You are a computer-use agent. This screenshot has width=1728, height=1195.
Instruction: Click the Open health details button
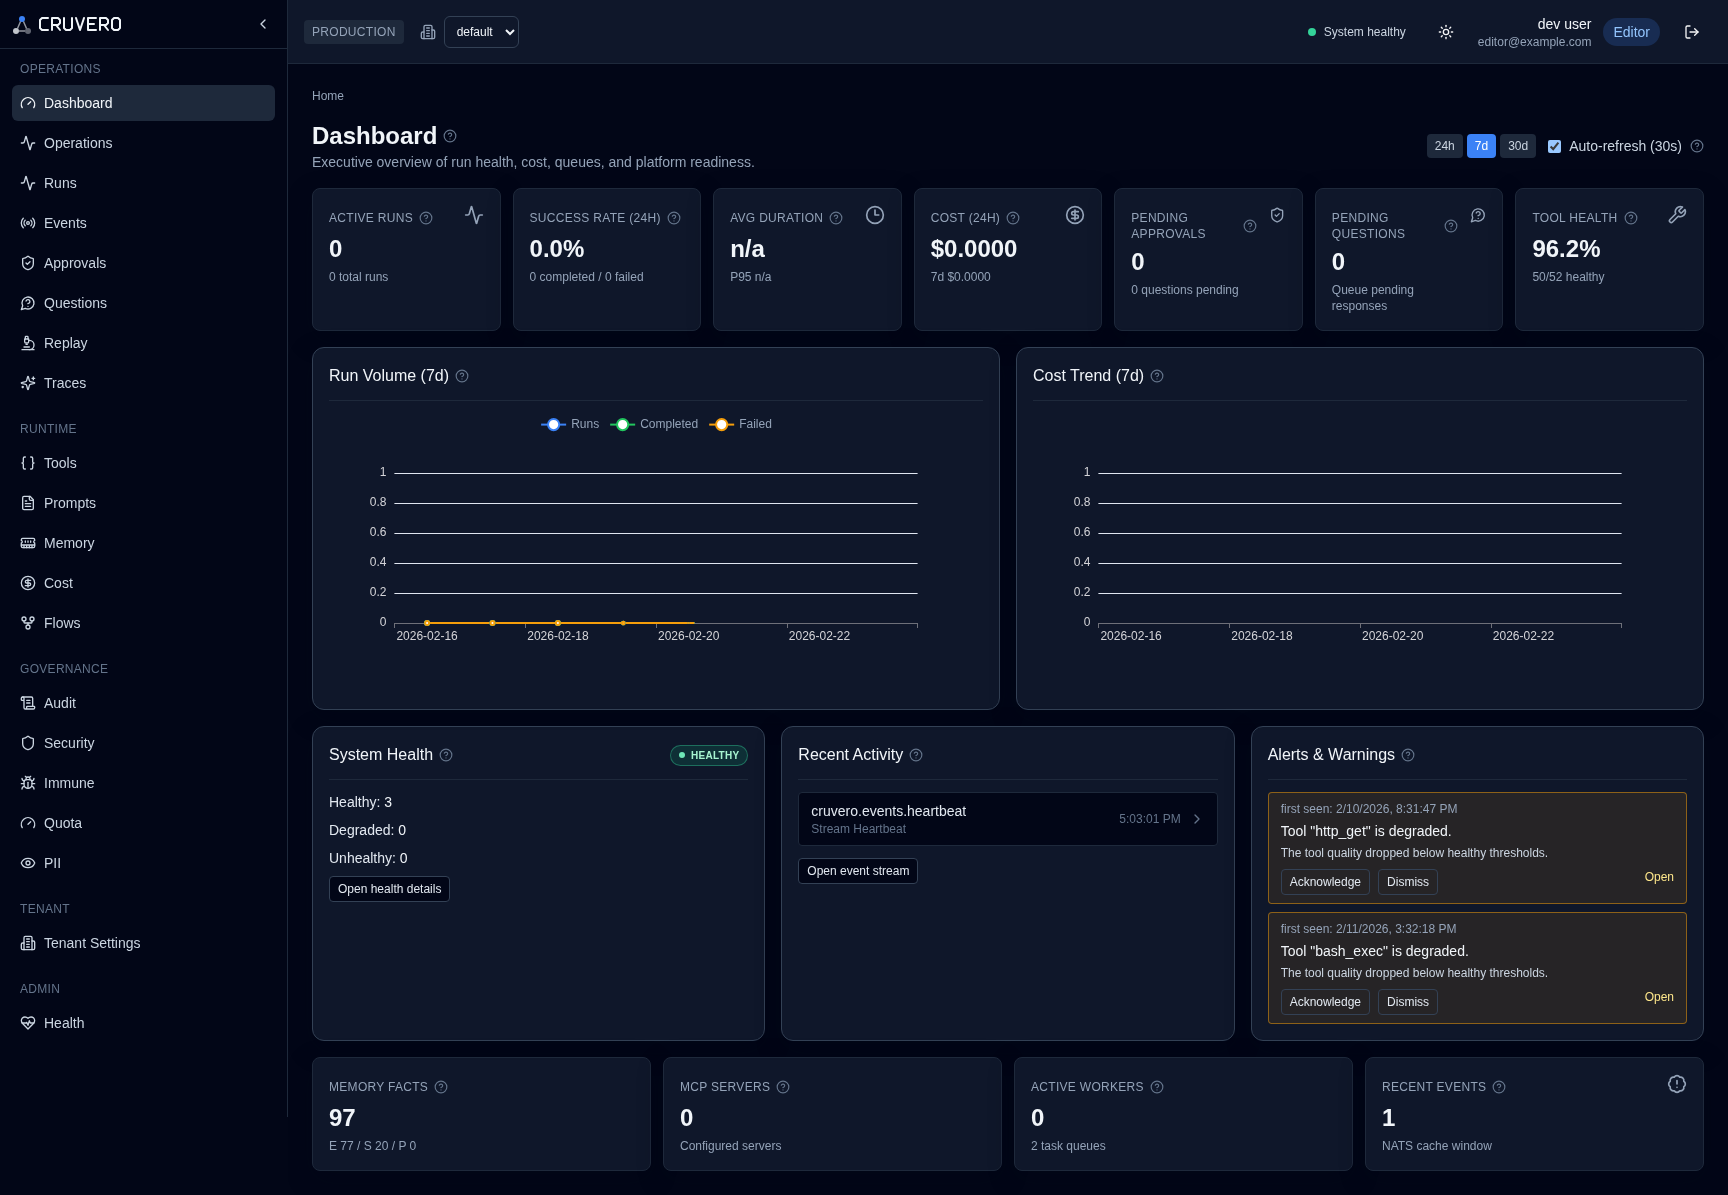click(x=389, y=888)
